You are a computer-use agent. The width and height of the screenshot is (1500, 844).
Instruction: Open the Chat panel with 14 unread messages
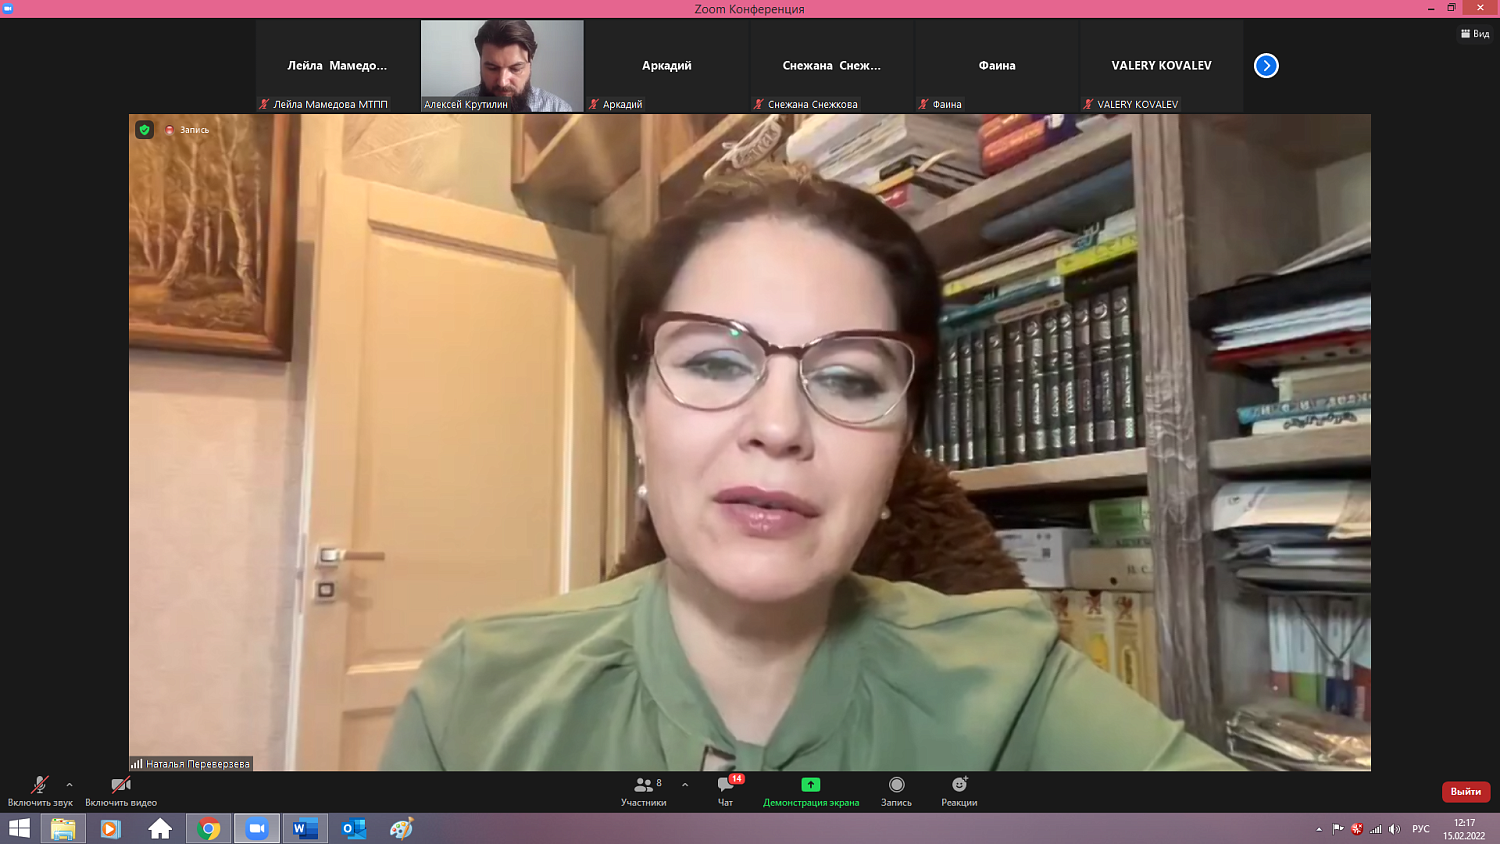tap(726, 786)
